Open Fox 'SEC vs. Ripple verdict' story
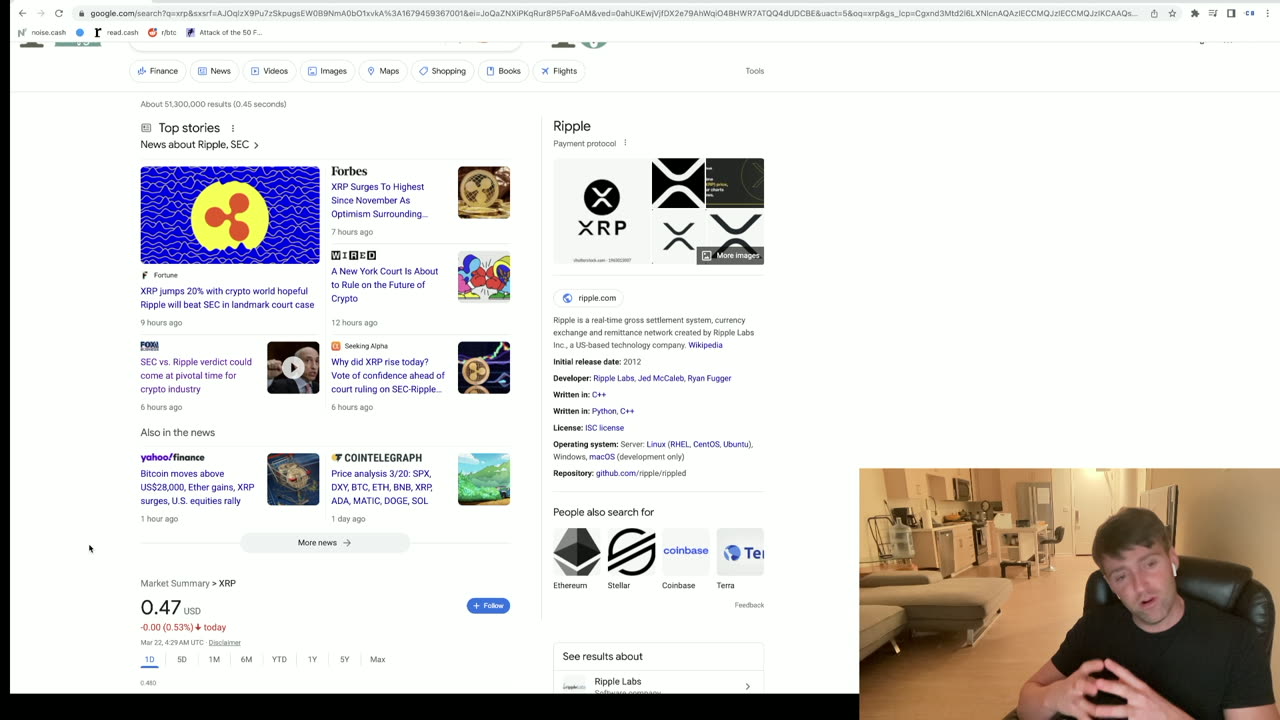Viewport: 1280px width, 720px height. point(196,375)
